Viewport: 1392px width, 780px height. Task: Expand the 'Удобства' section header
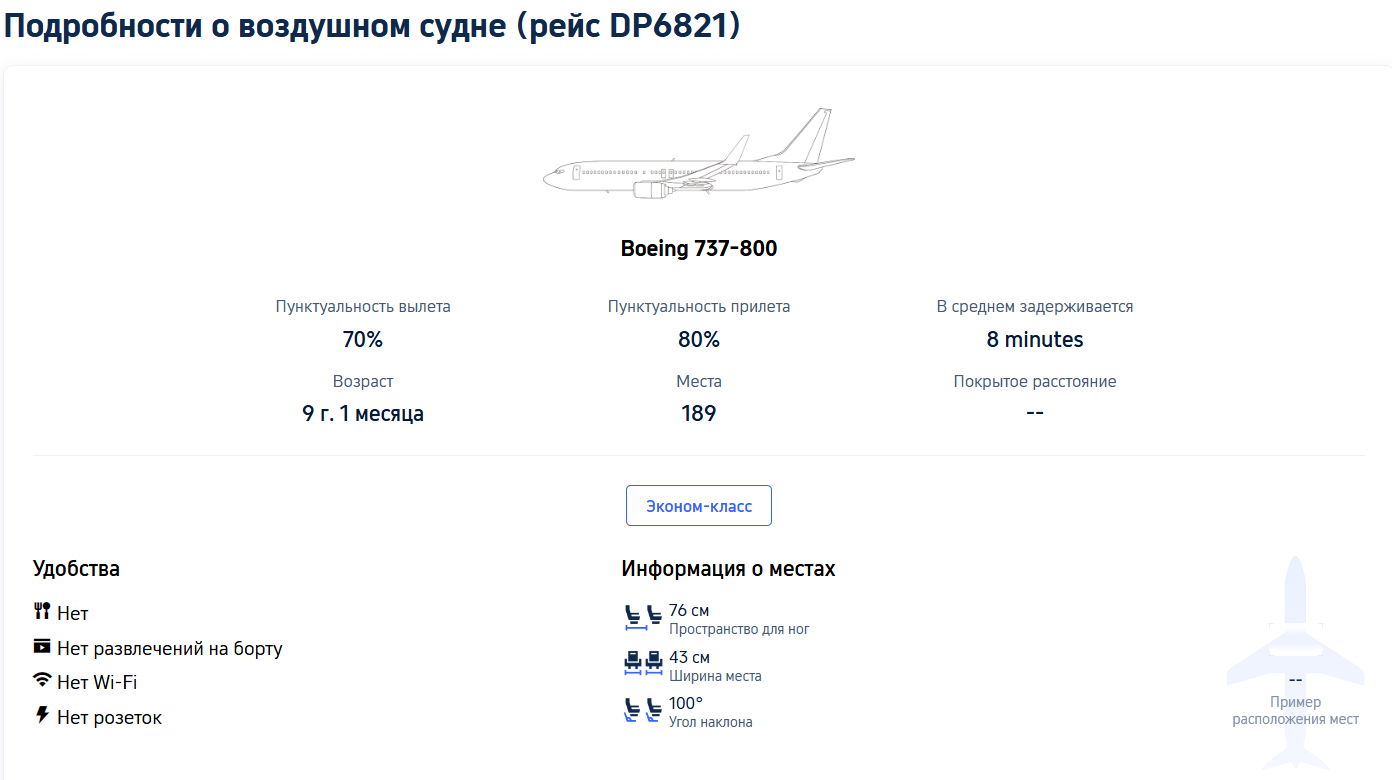pos(75,568)
